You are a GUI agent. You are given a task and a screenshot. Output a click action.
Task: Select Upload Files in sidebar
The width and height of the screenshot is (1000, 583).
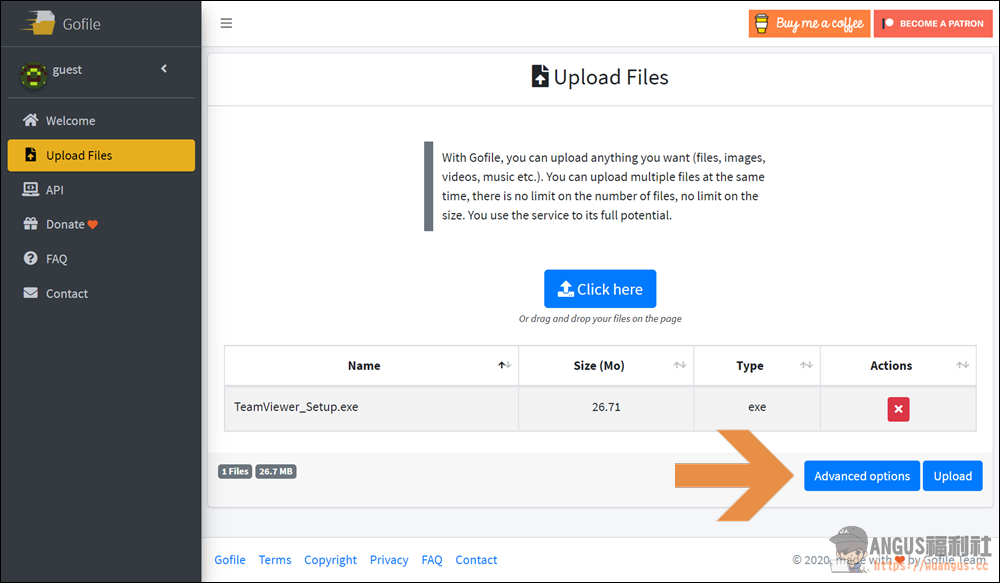click(x=101, y=155)
